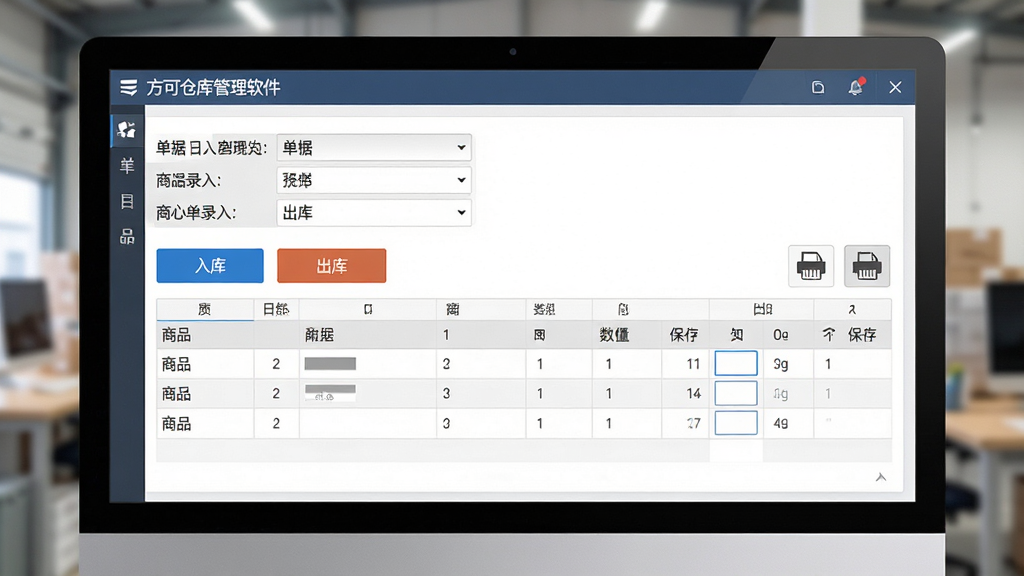
Task: Click the "方可仓库管理软件" window title
Action: click(x=213, y=88)
